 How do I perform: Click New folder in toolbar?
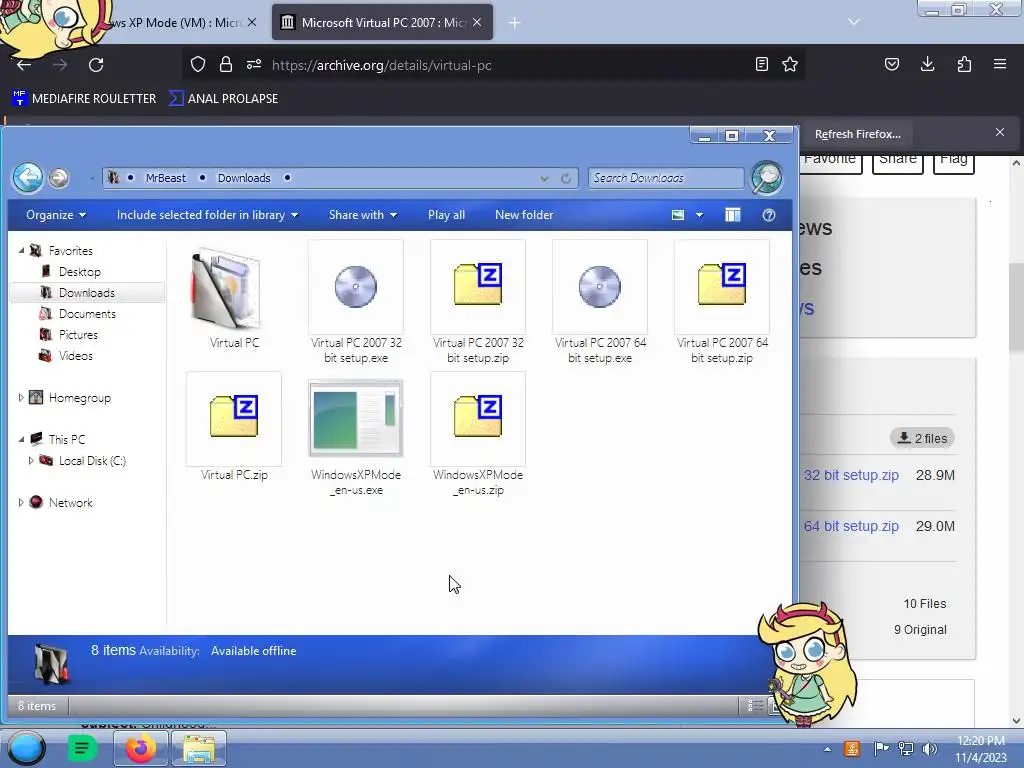tap(524, 215)
